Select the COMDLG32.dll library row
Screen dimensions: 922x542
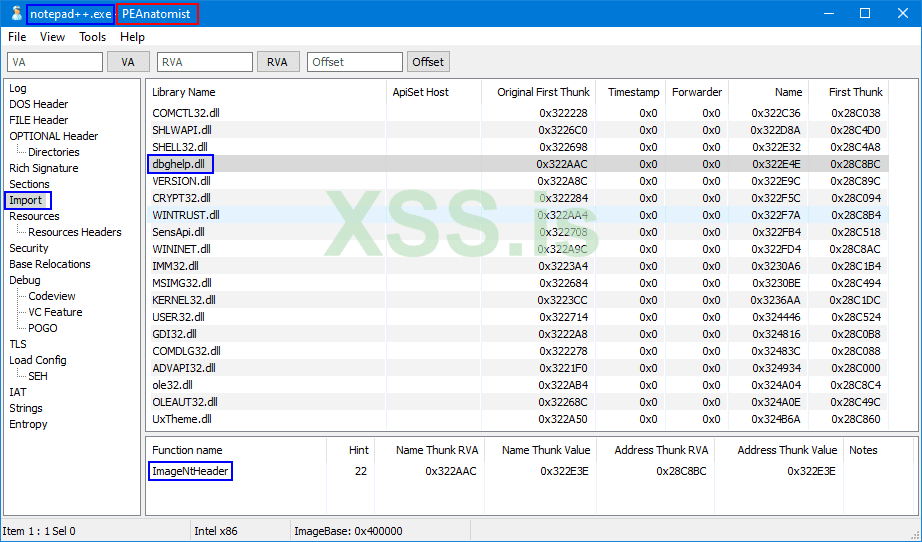517,352
